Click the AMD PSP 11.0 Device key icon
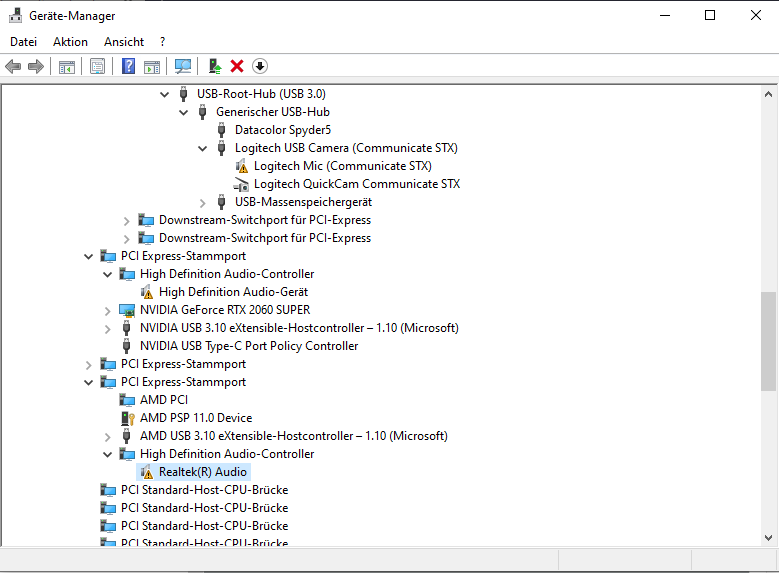Viewport: 779px width, 573px height. click(128, 418)
